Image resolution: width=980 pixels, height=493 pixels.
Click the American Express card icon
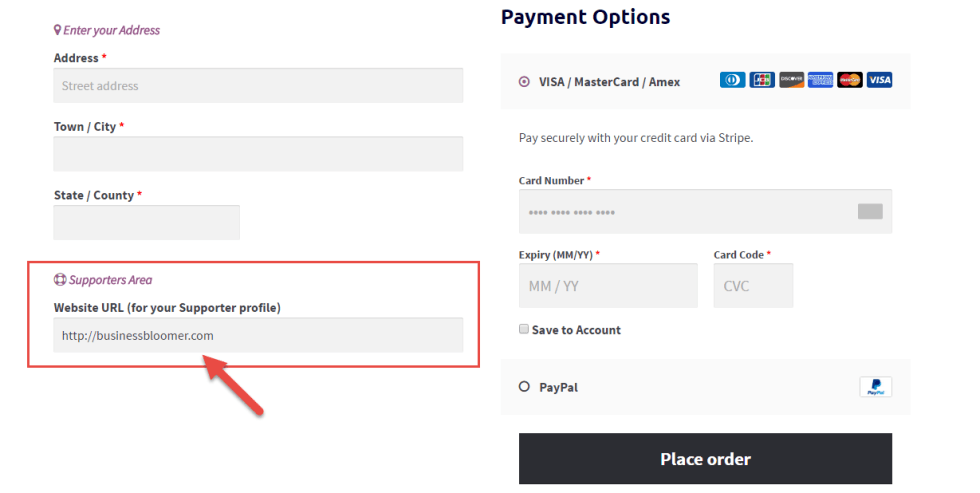click(x=821, y=80)
